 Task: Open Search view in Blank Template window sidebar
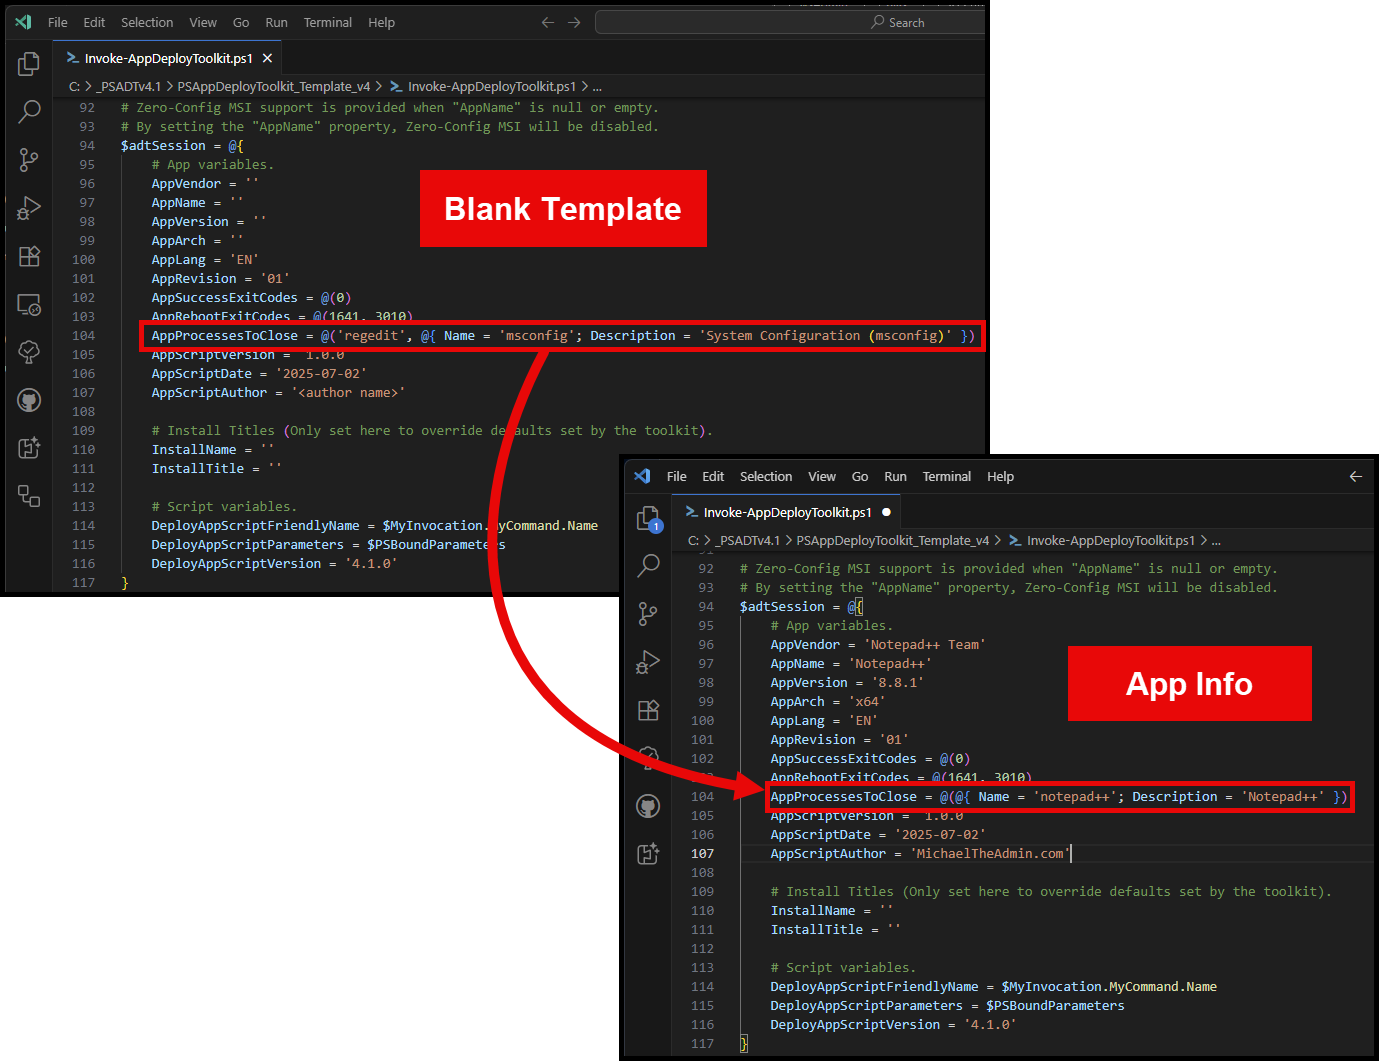point(29,111)
